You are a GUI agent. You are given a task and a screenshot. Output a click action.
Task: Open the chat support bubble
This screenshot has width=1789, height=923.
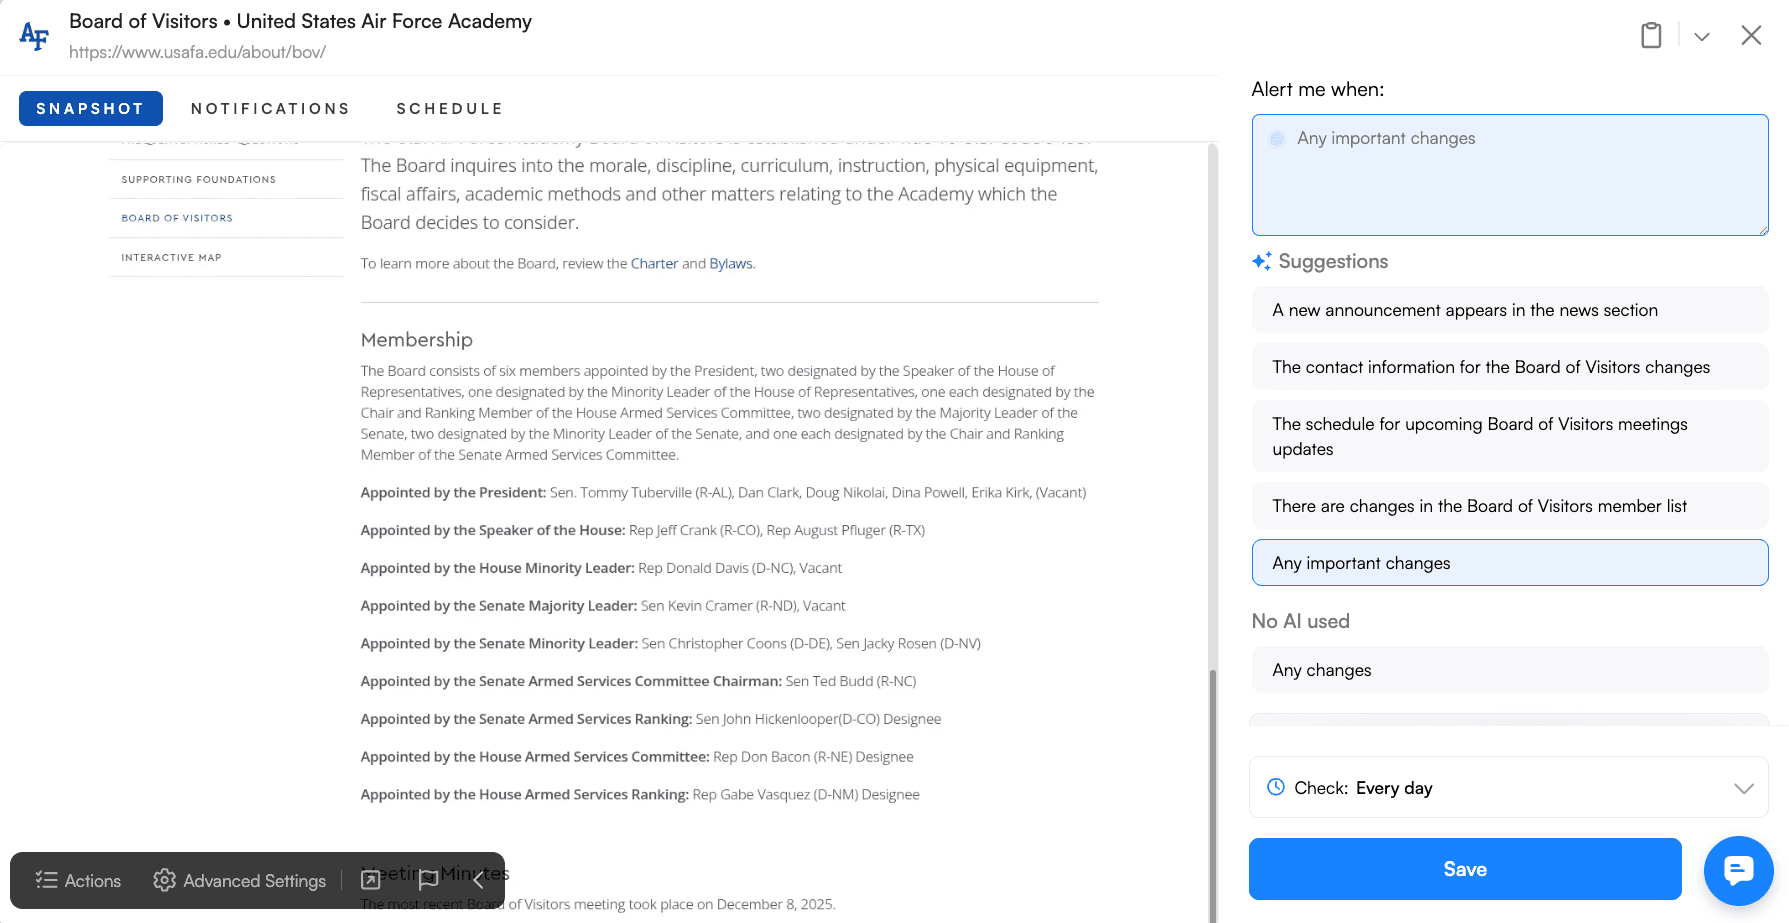click(1738, 870)
